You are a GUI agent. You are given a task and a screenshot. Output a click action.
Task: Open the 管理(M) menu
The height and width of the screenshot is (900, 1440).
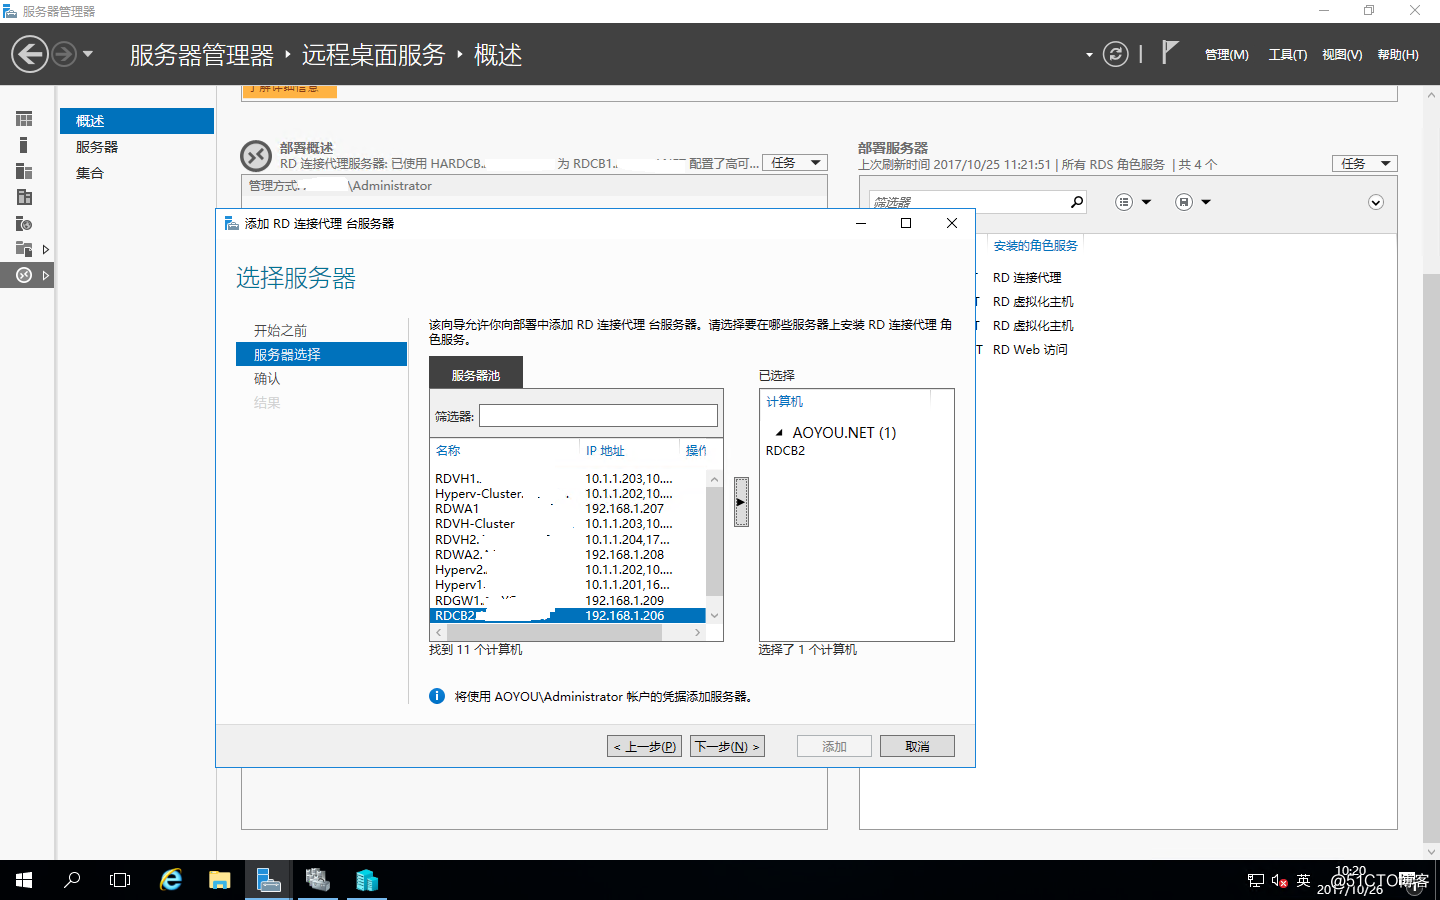point(1226,55)
